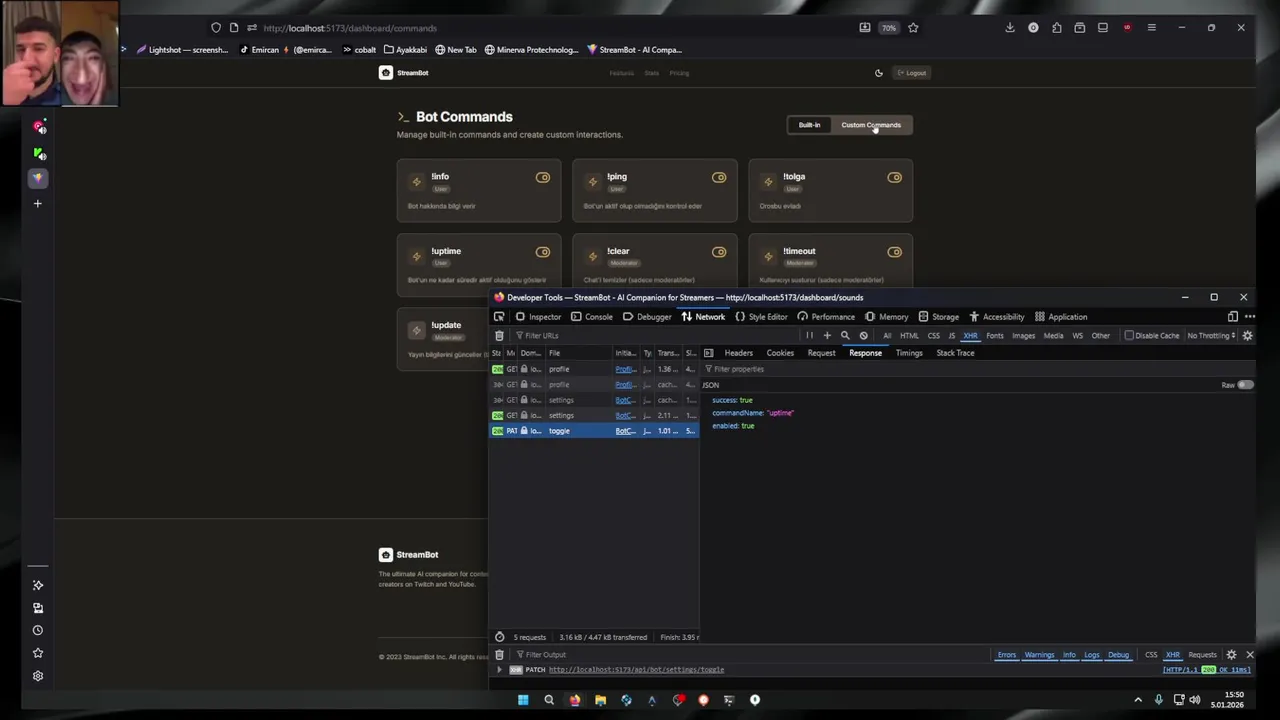Toggle the Debug console filter
1280x720 pixels.
click(x=1118, y=655)
